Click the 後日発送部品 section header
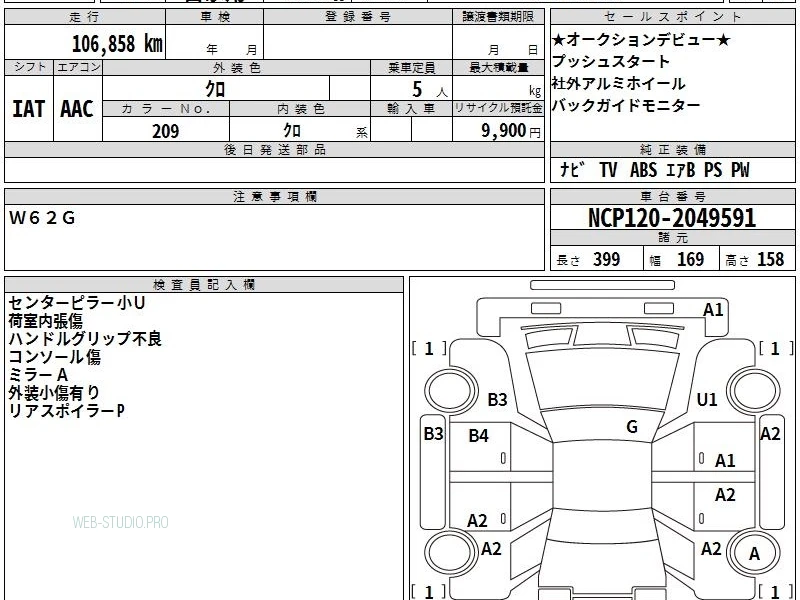 274,149
